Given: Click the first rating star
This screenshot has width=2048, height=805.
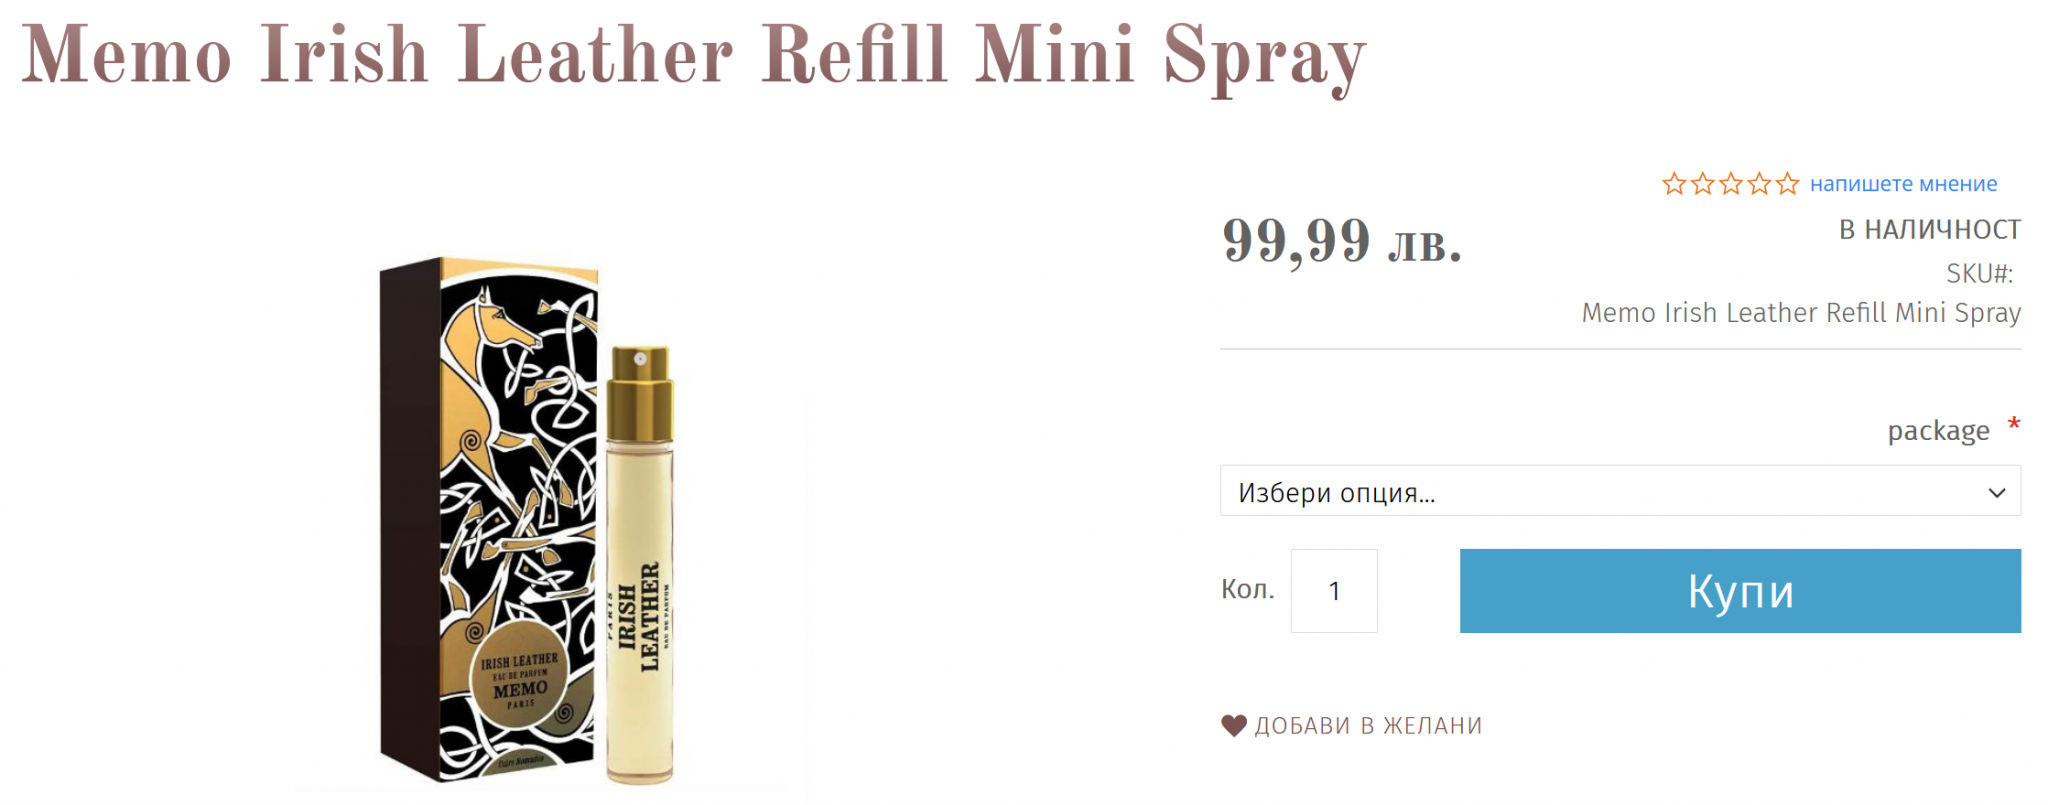Looking at the screenshot, I should pyautogui.click(x=1674, y=184).
